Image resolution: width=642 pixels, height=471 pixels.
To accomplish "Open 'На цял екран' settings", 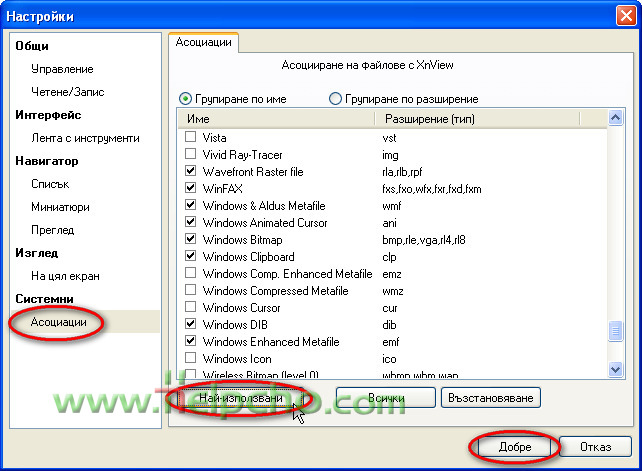I will (x=65, y=276).
